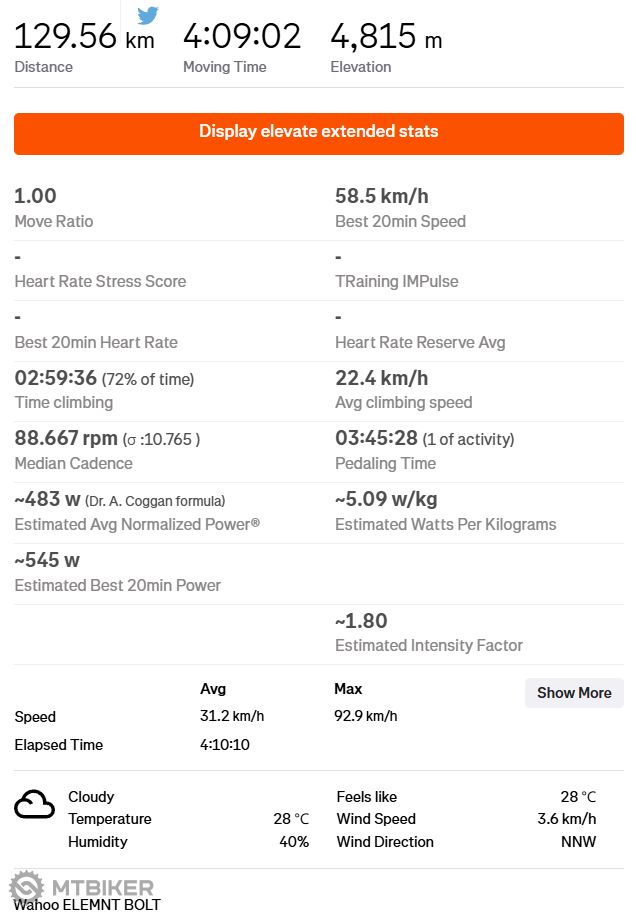Select the Estimated Intensity Factor 1.80 value

pos(361,621)
